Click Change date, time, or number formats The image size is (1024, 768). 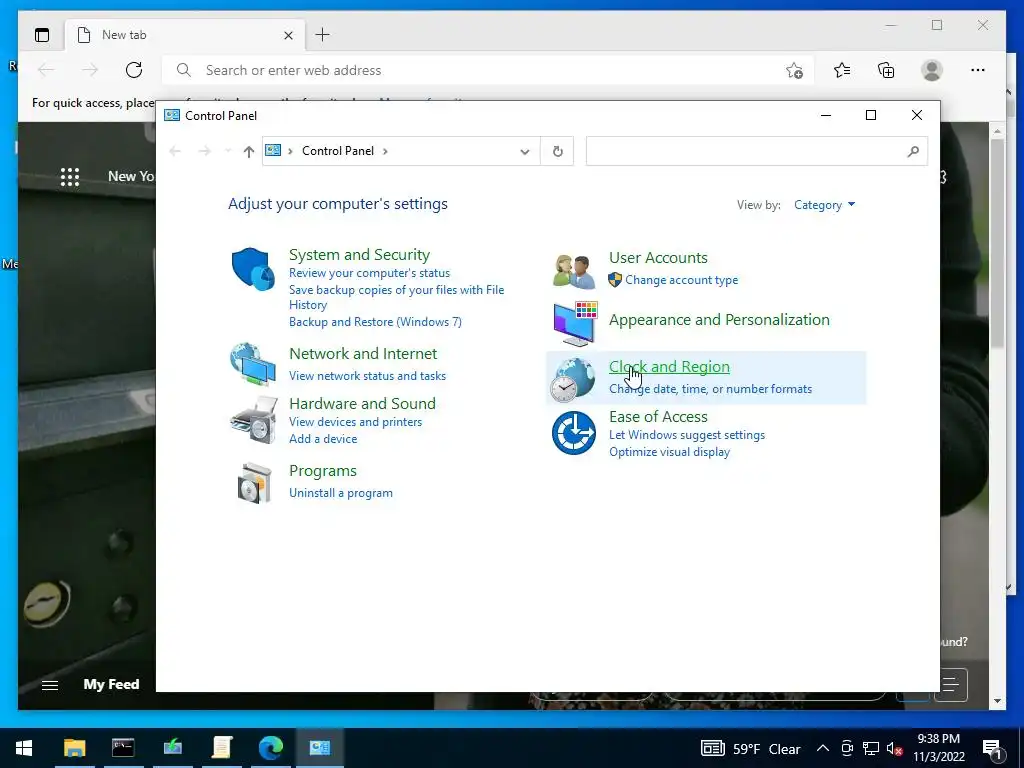pos(710,389)
